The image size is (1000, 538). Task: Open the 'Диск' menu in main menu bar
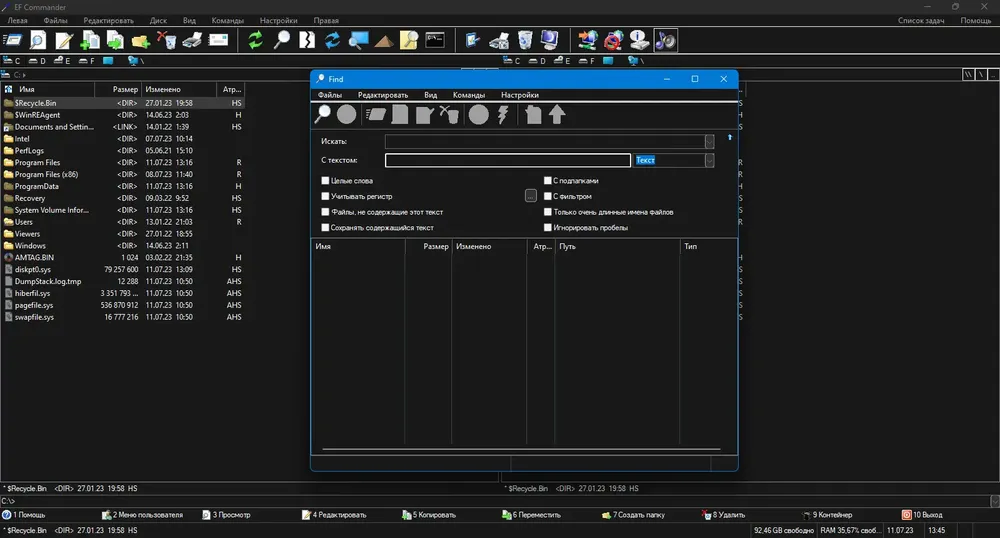[x=158, y=20]
